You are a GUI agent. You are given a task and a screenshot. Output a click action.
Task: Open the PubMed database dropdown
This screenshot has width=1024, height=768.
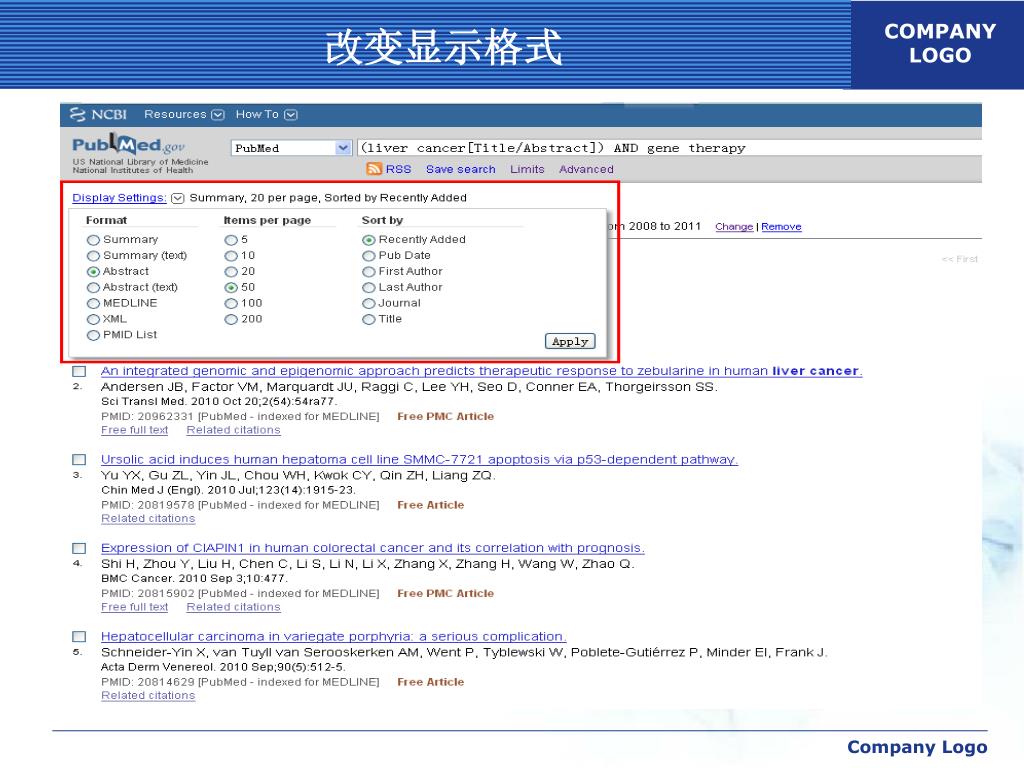click(x=291, y=148)
